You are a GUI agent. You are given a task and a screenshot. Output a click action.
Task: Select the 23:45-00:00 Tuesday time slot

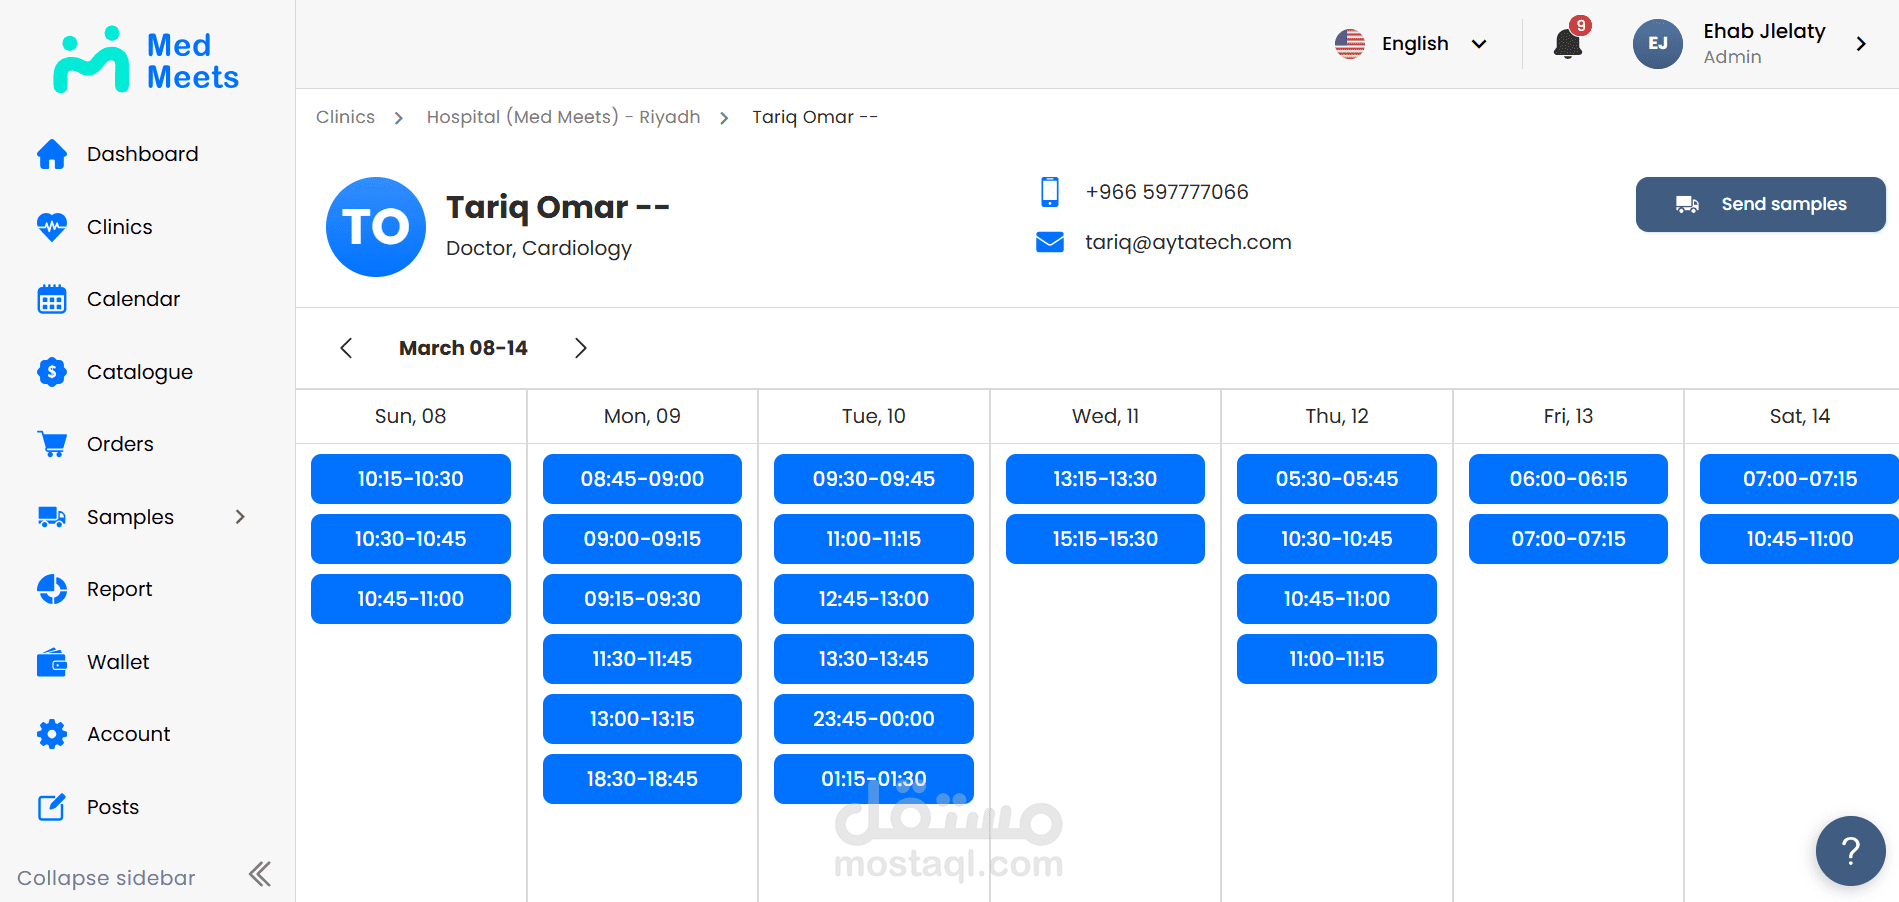click(873, 719)
